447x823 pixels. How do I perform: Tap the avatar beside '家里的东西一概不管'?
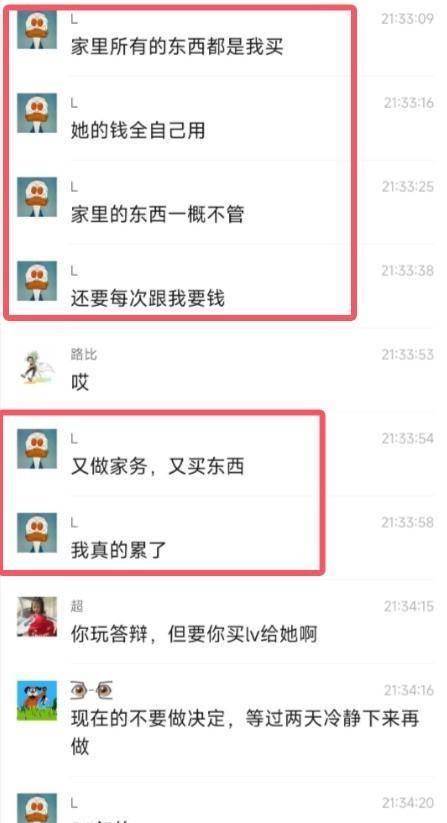pos(37,197)
